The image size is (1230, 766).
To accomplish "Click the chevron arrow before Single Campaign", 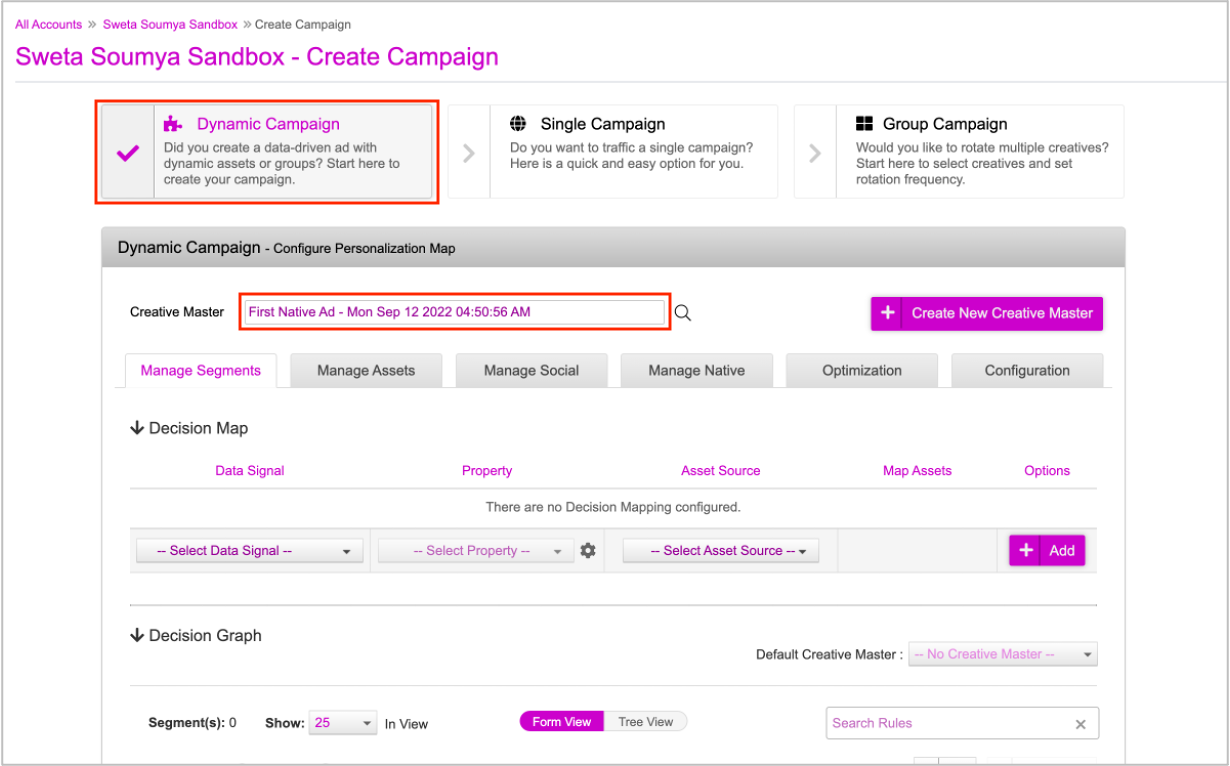I will coord(469,153).
